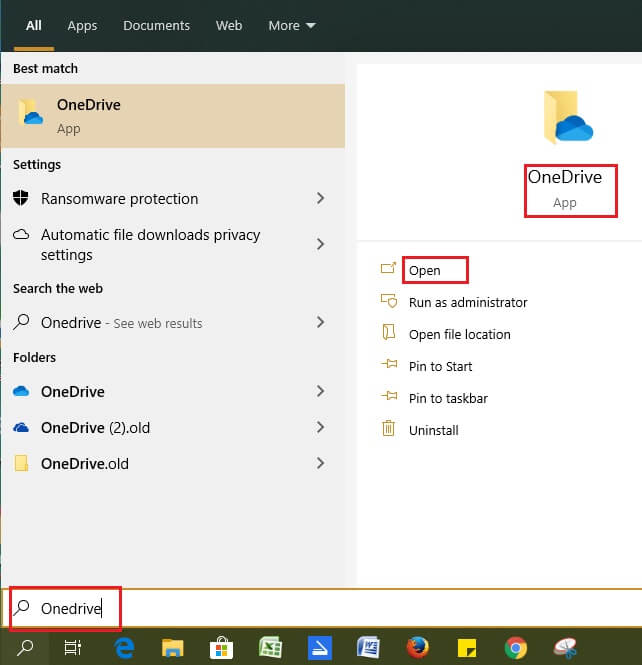642x665 pixels.
Task: Click the Open icon in actions list
Action: 388,268
